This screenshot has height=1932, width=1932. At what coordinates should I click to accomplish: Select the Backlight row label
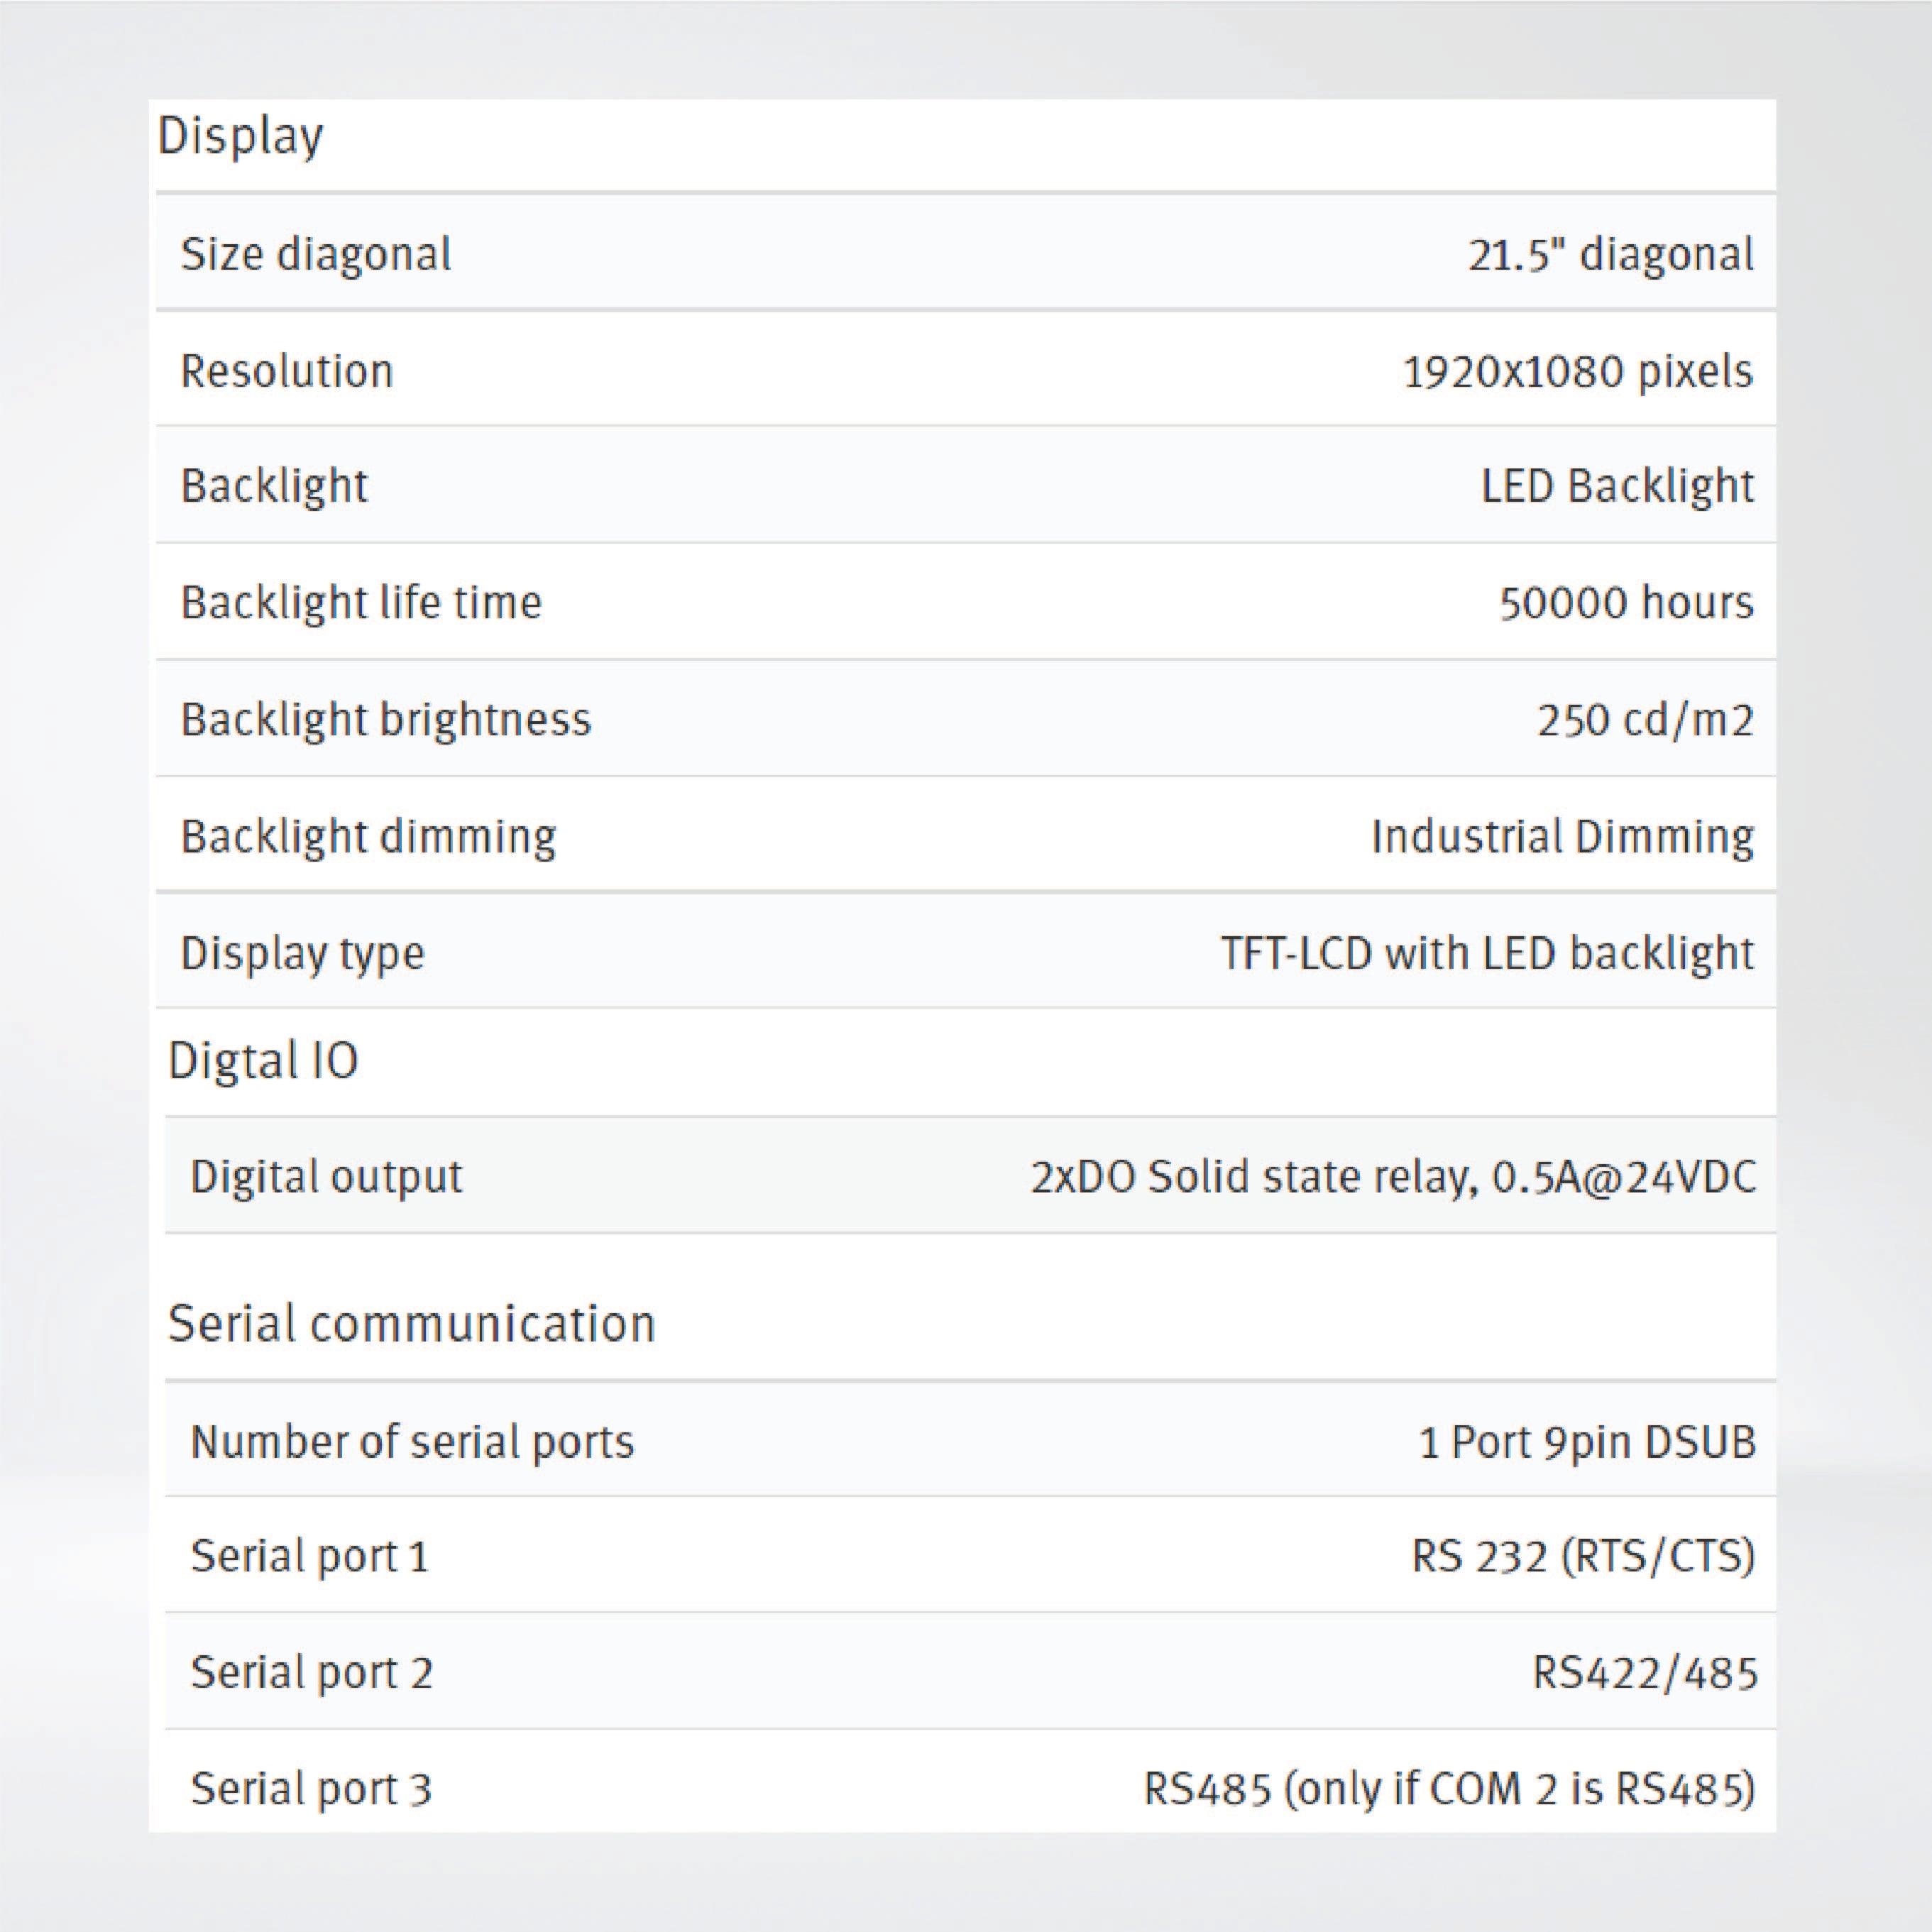(273, 485)
